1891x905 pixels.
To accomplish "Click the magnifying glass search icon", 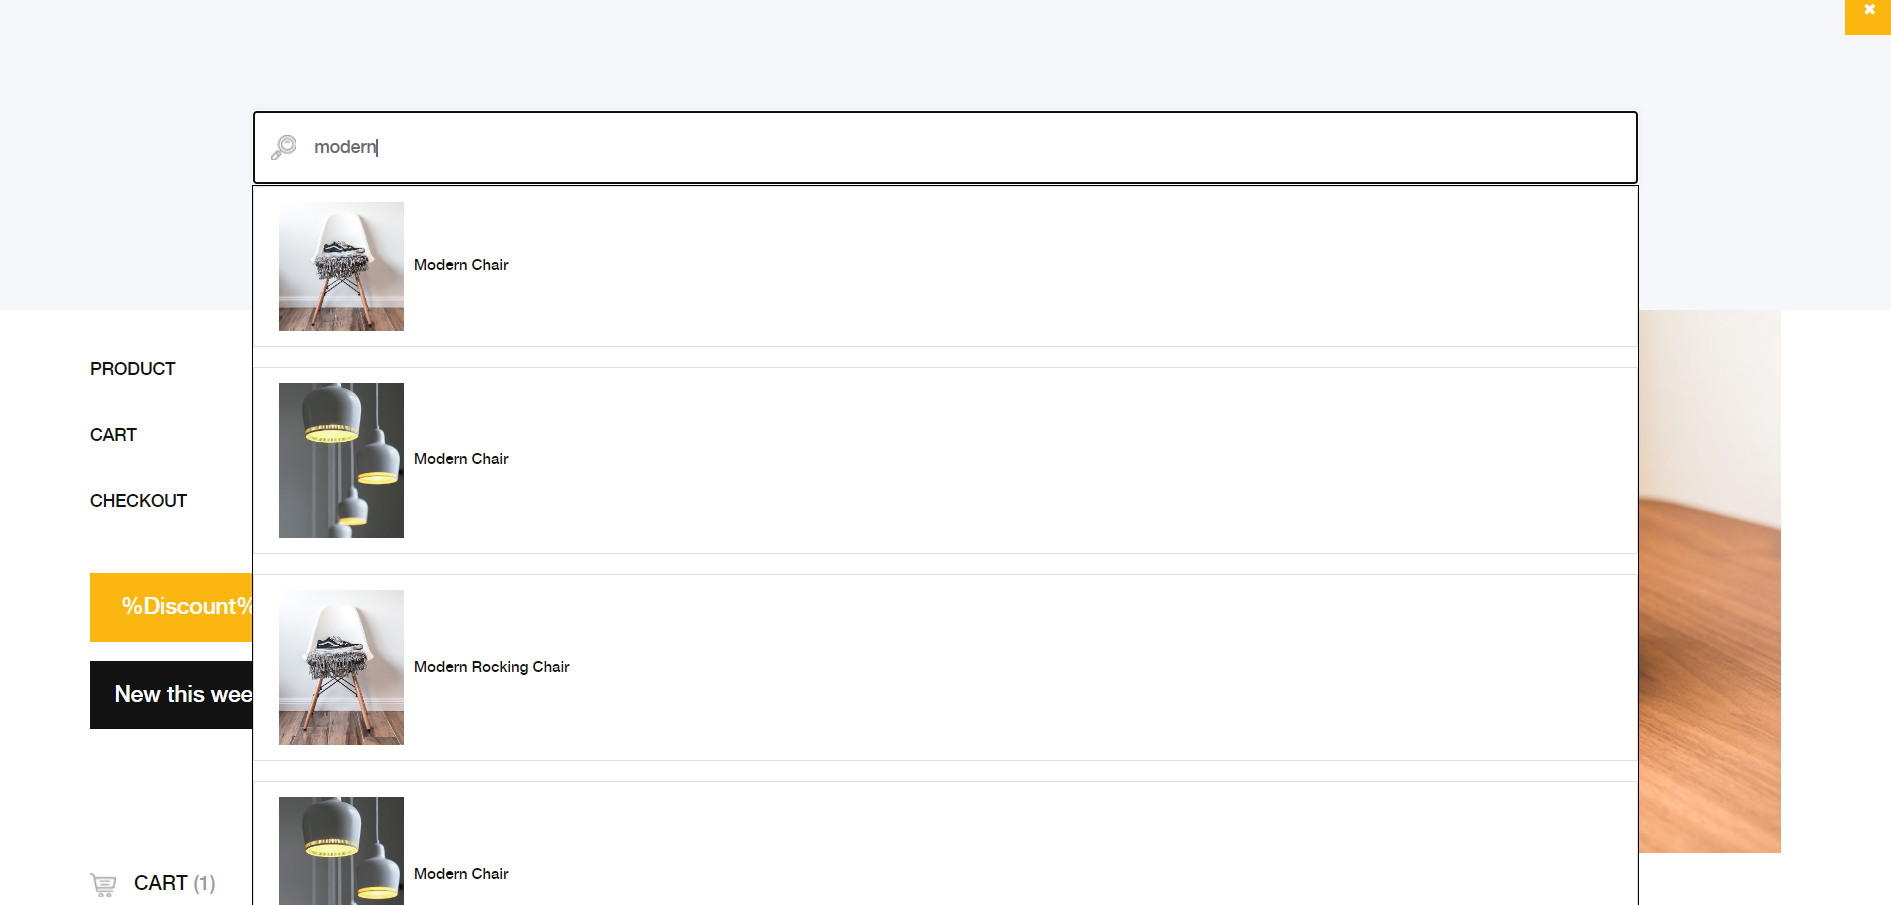I will point(284,148).
